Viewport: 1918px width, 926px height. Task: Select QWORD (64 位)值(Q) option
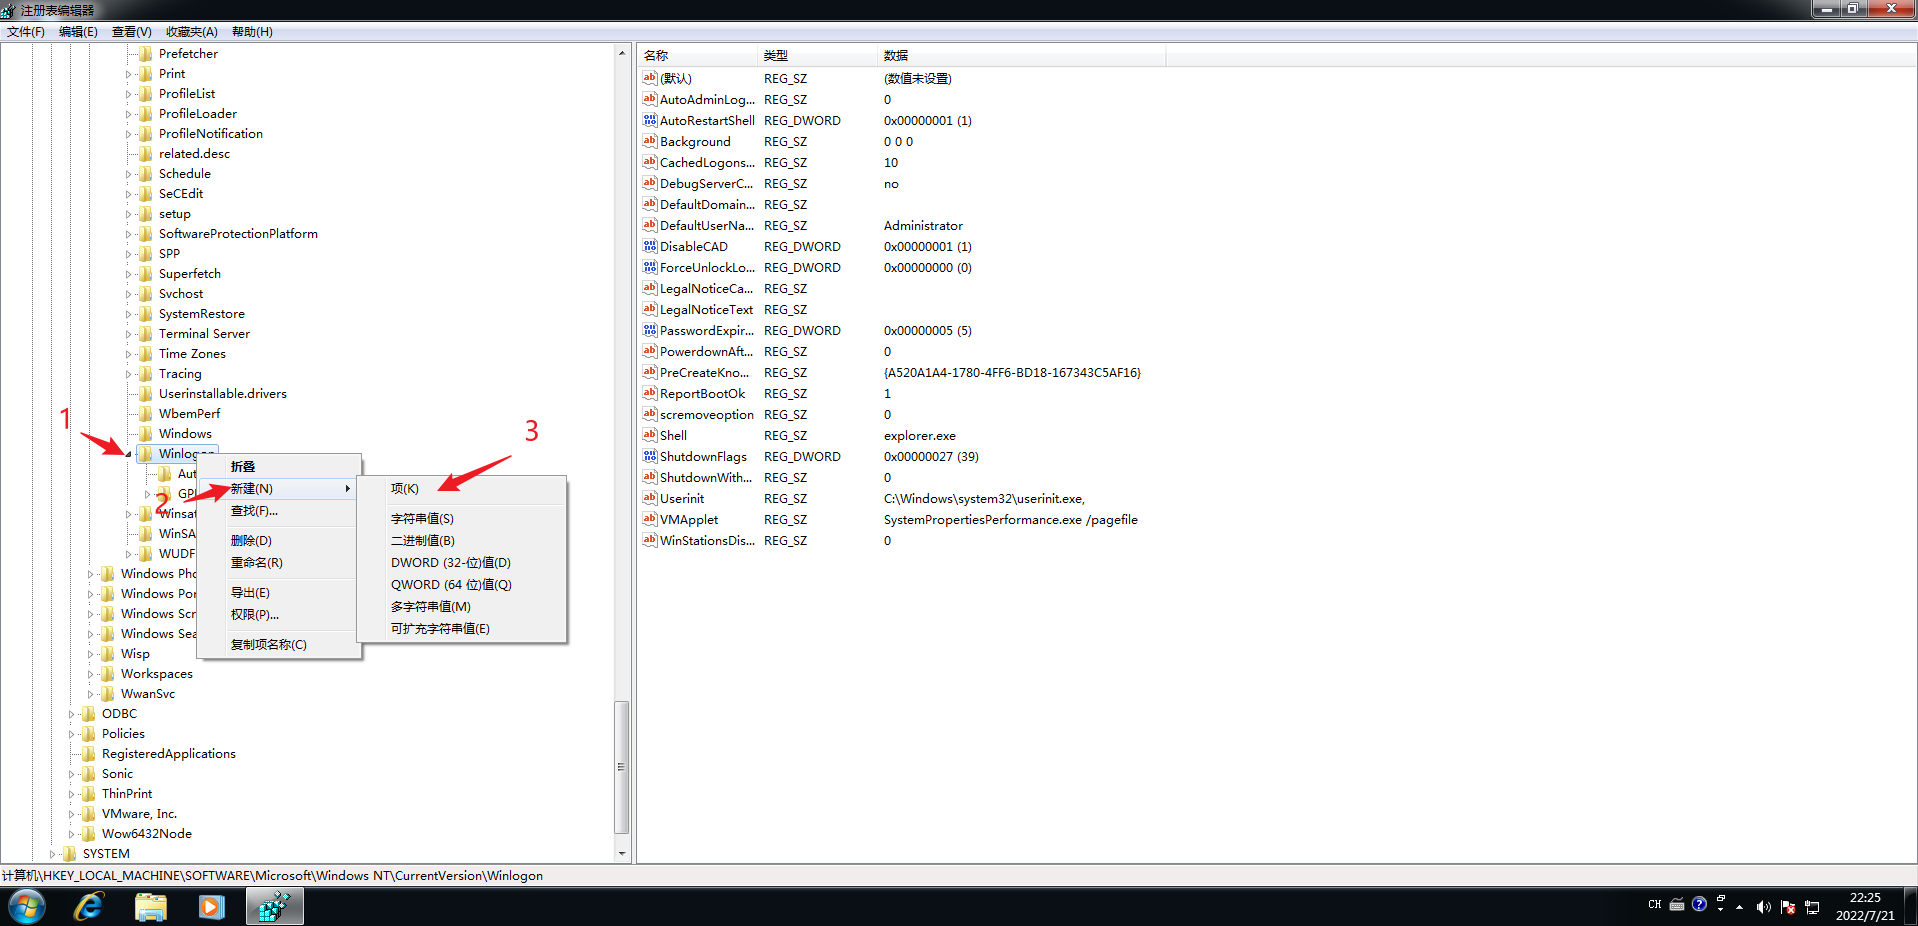tap(464, 585)
